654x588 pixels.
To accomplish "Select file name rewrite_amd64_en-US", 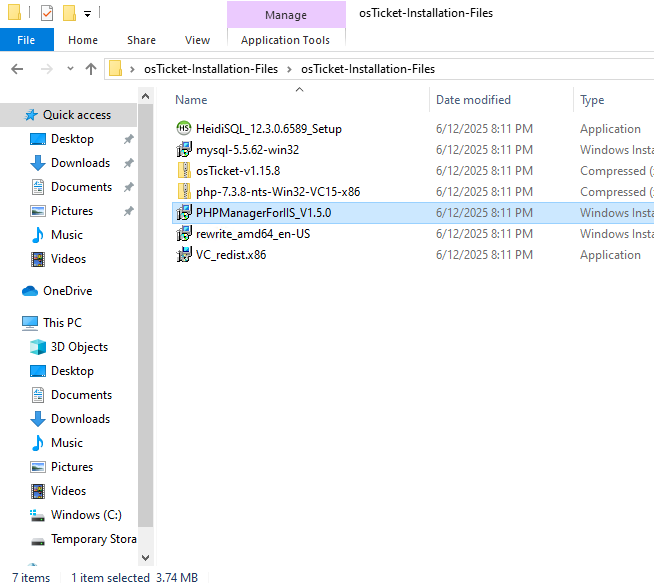I will (x=253, y=234).
